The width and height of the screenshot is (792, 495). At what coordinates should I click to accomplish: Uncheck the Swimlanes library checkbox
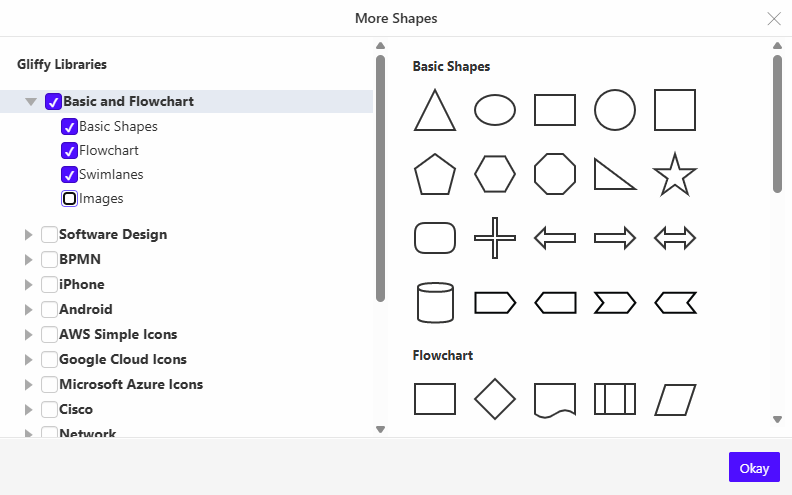pos(70,175)
